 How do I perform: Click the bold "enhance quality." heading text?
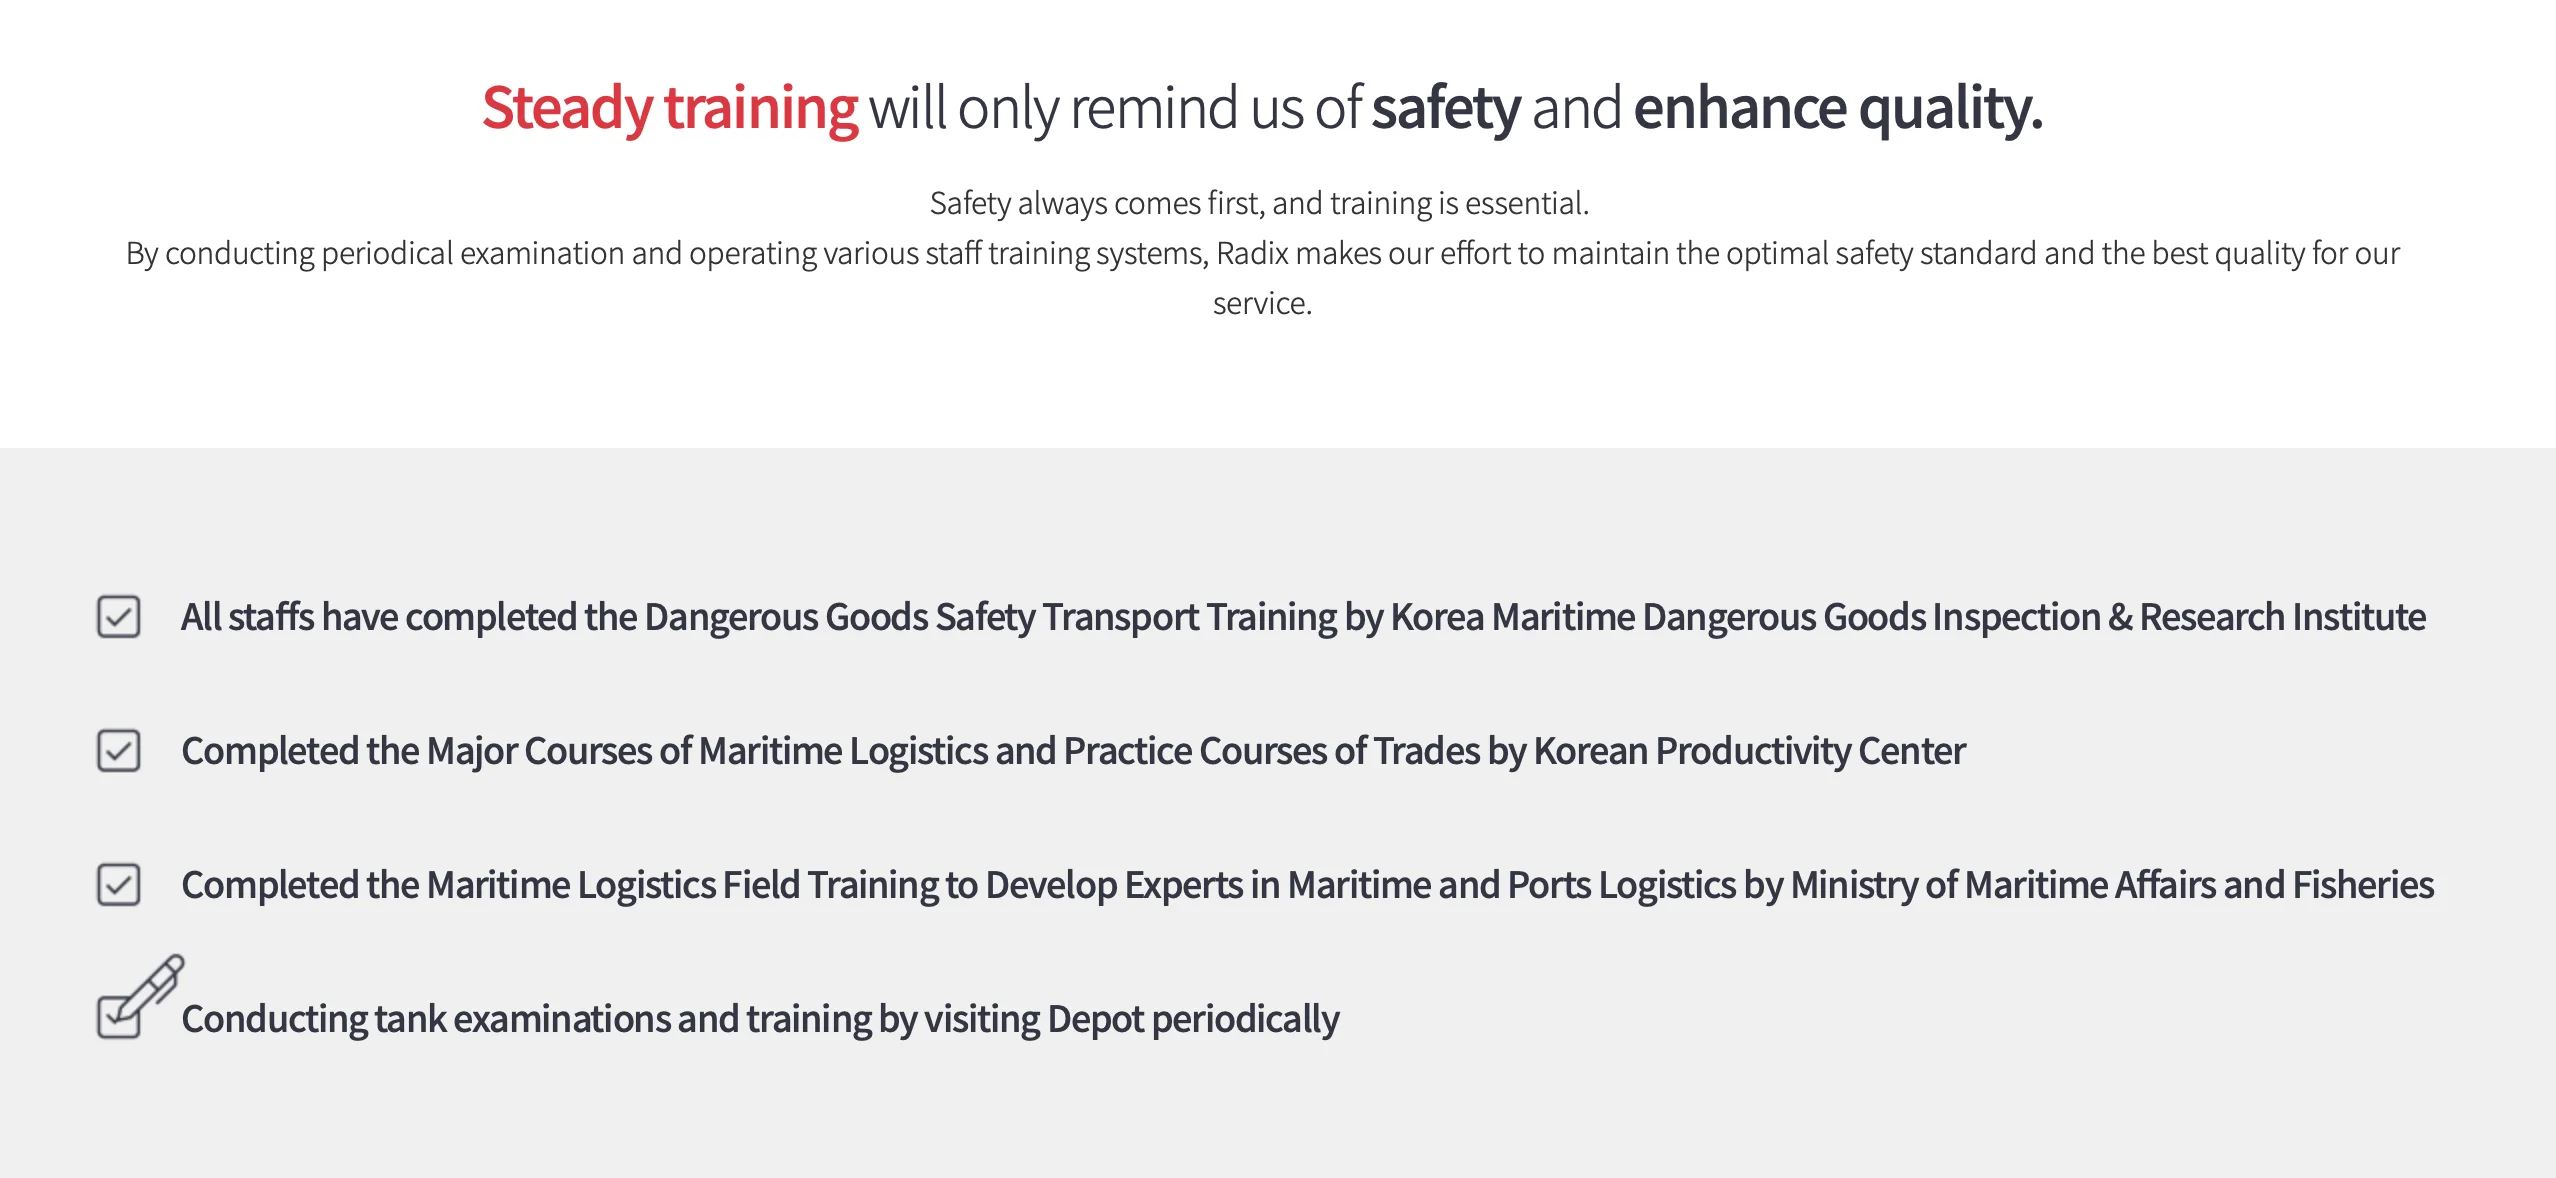(1837, 108)
